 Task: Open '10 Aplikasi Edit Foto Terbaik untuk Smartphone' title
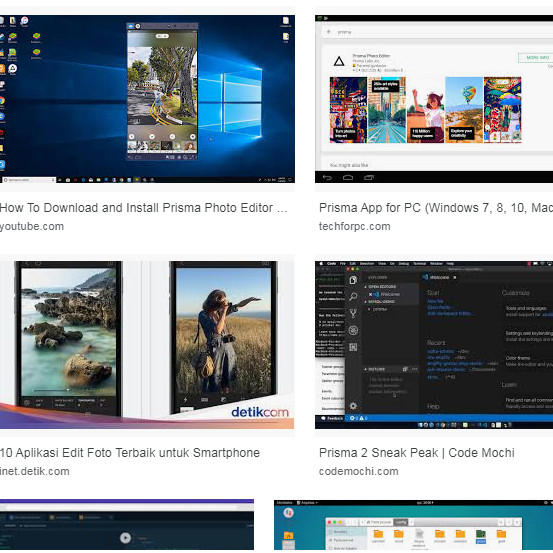(130, 452)
